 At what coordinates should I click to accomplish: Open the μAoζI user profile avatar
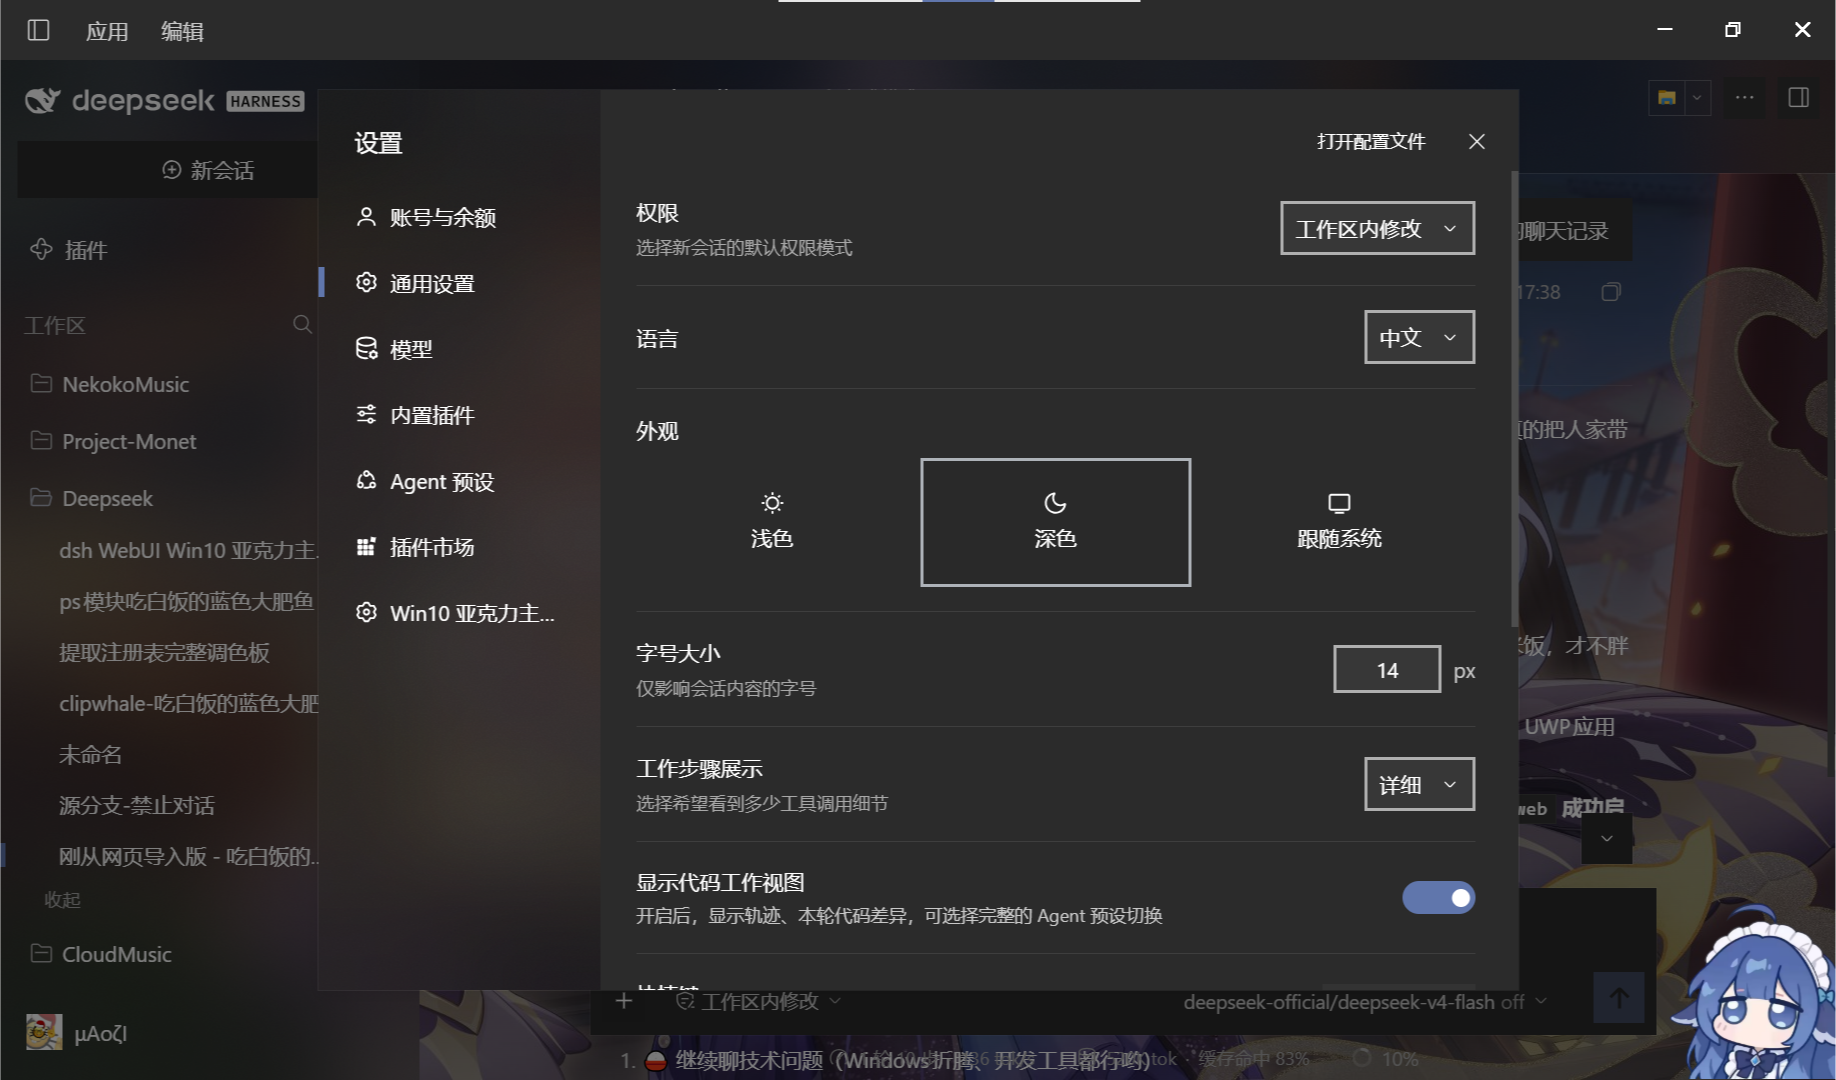[43, 1032]
